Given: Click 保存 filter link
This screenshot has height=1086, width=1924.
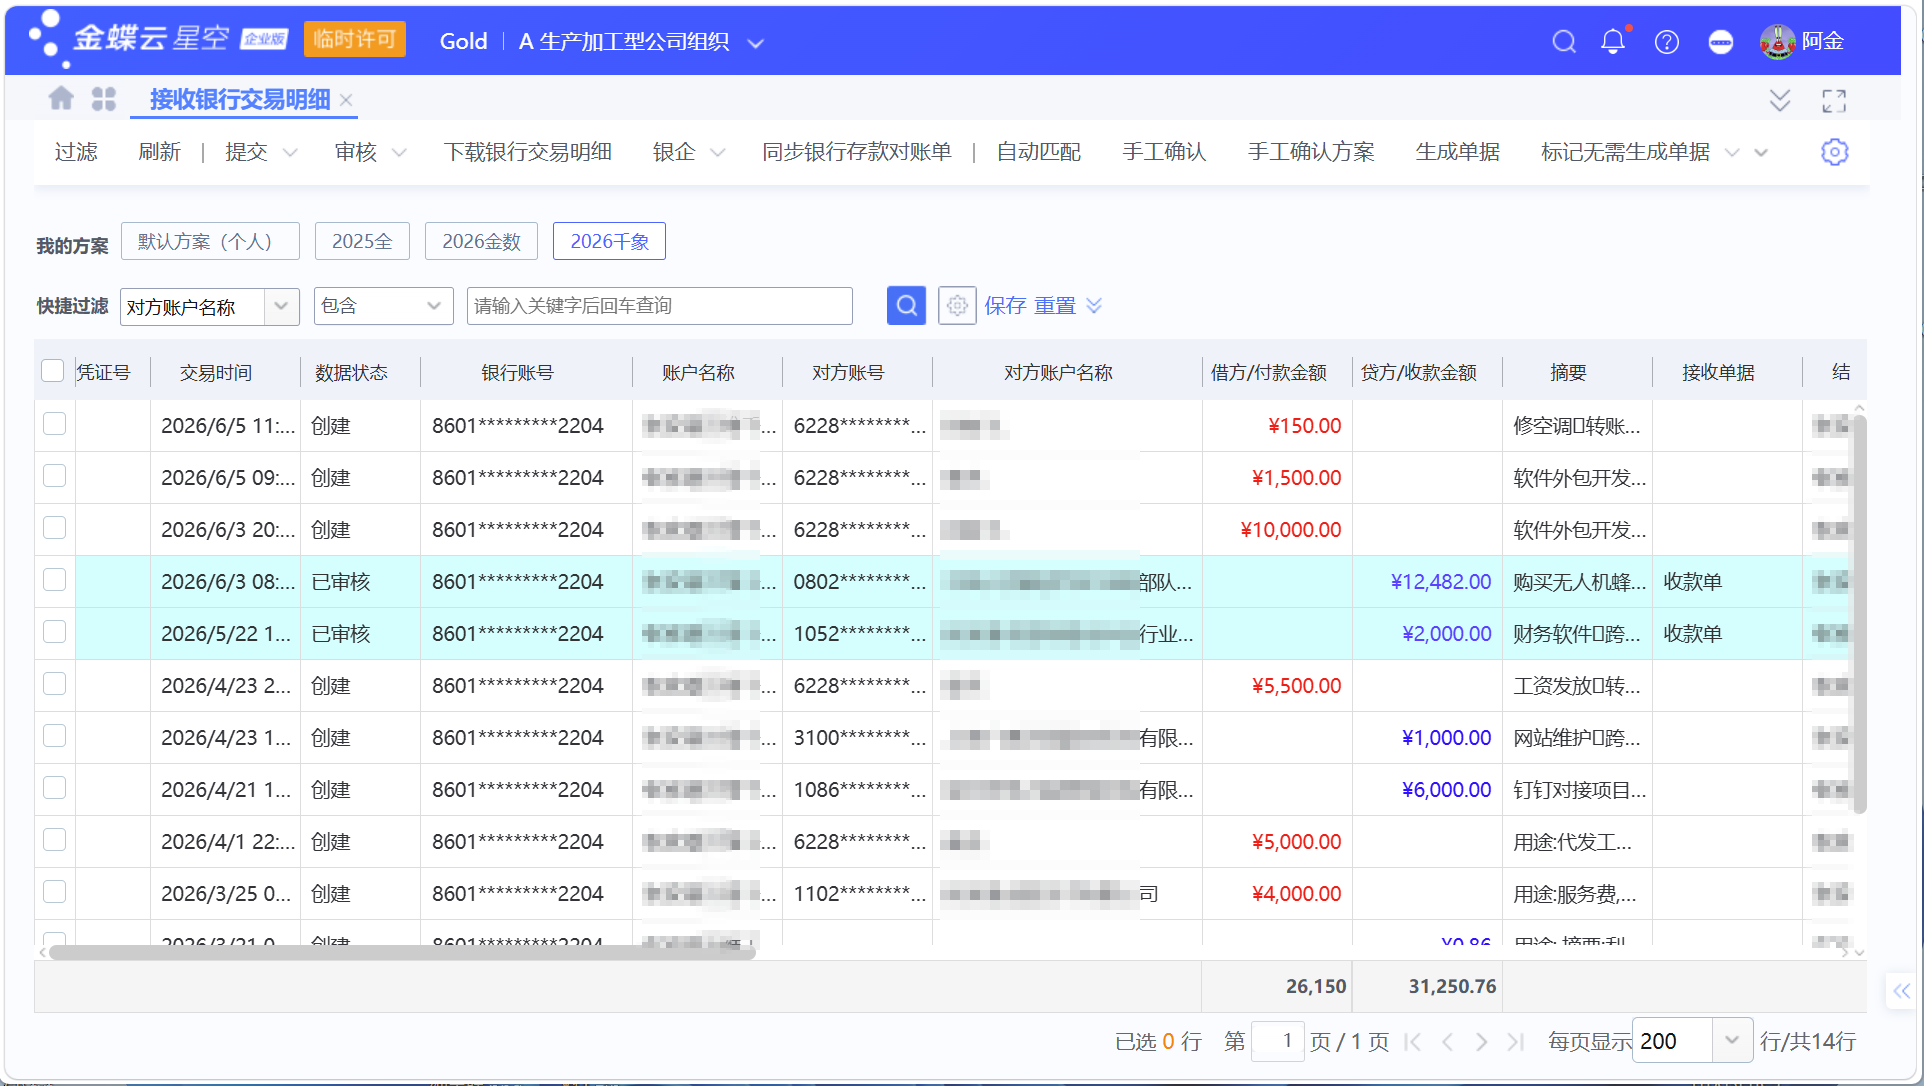Looking at the screenshot, I should [x=1005, y=305].
